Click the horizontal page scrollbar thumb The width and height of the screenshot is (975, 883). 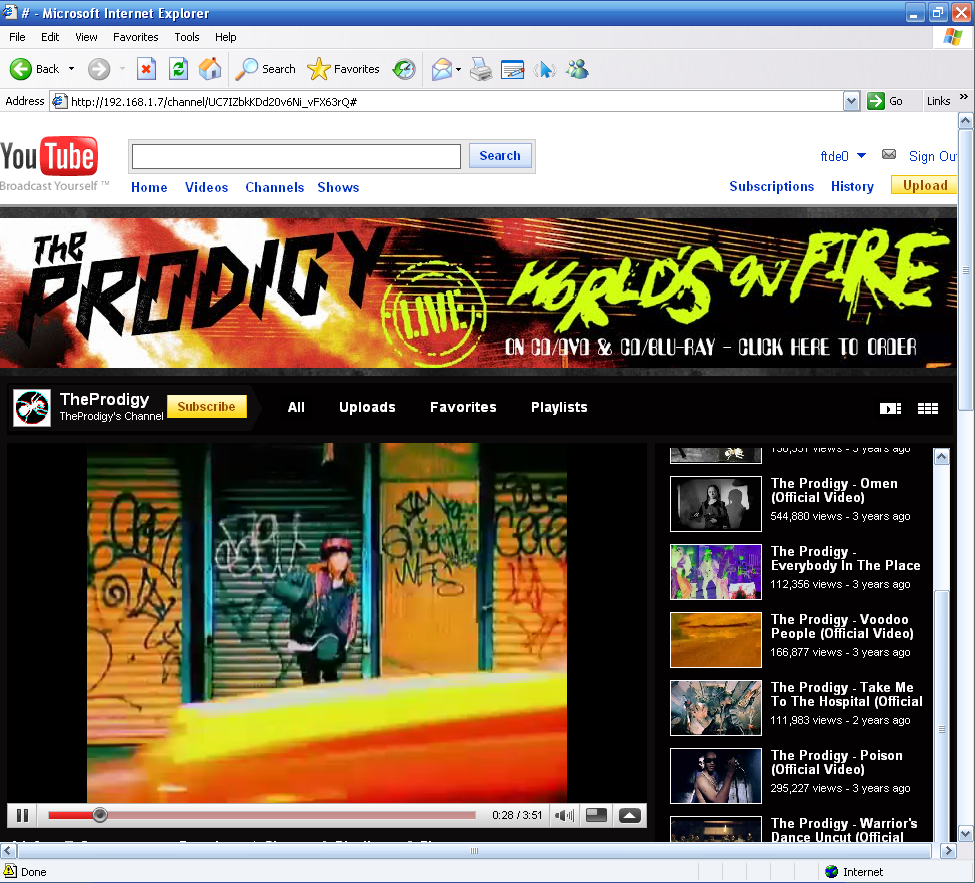pos(473,851)
